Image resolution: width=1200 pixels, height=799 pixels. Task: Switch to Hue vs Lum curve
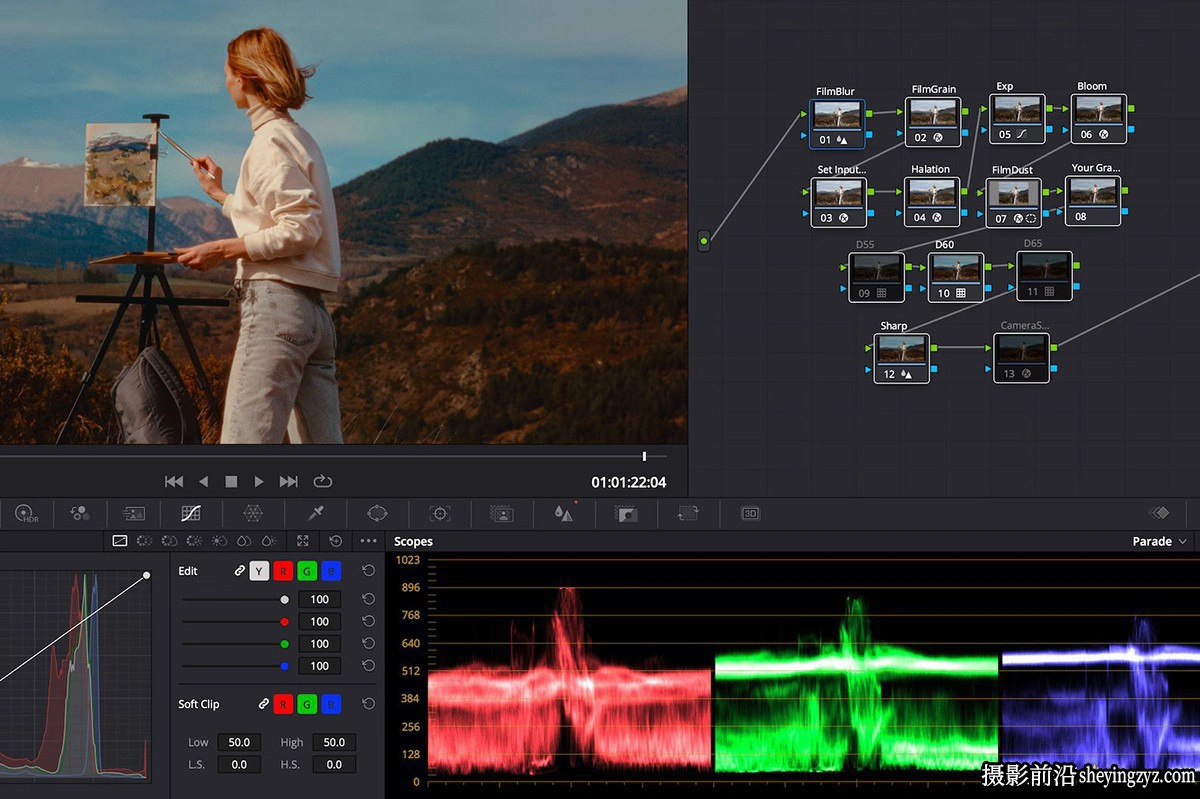(194, 541)
